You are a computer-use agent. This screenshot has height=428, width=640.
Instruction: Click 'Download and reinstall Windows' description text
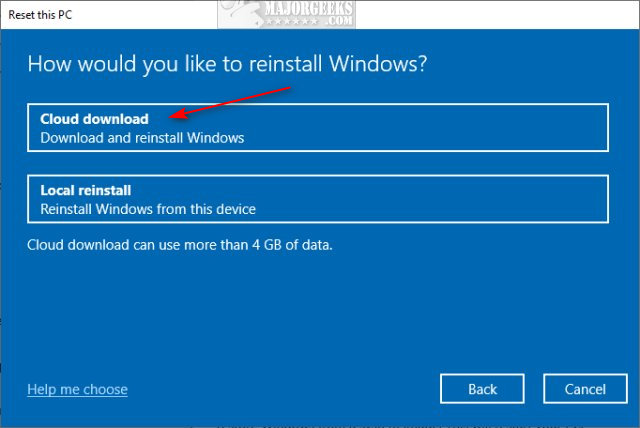tap(142, 138)
